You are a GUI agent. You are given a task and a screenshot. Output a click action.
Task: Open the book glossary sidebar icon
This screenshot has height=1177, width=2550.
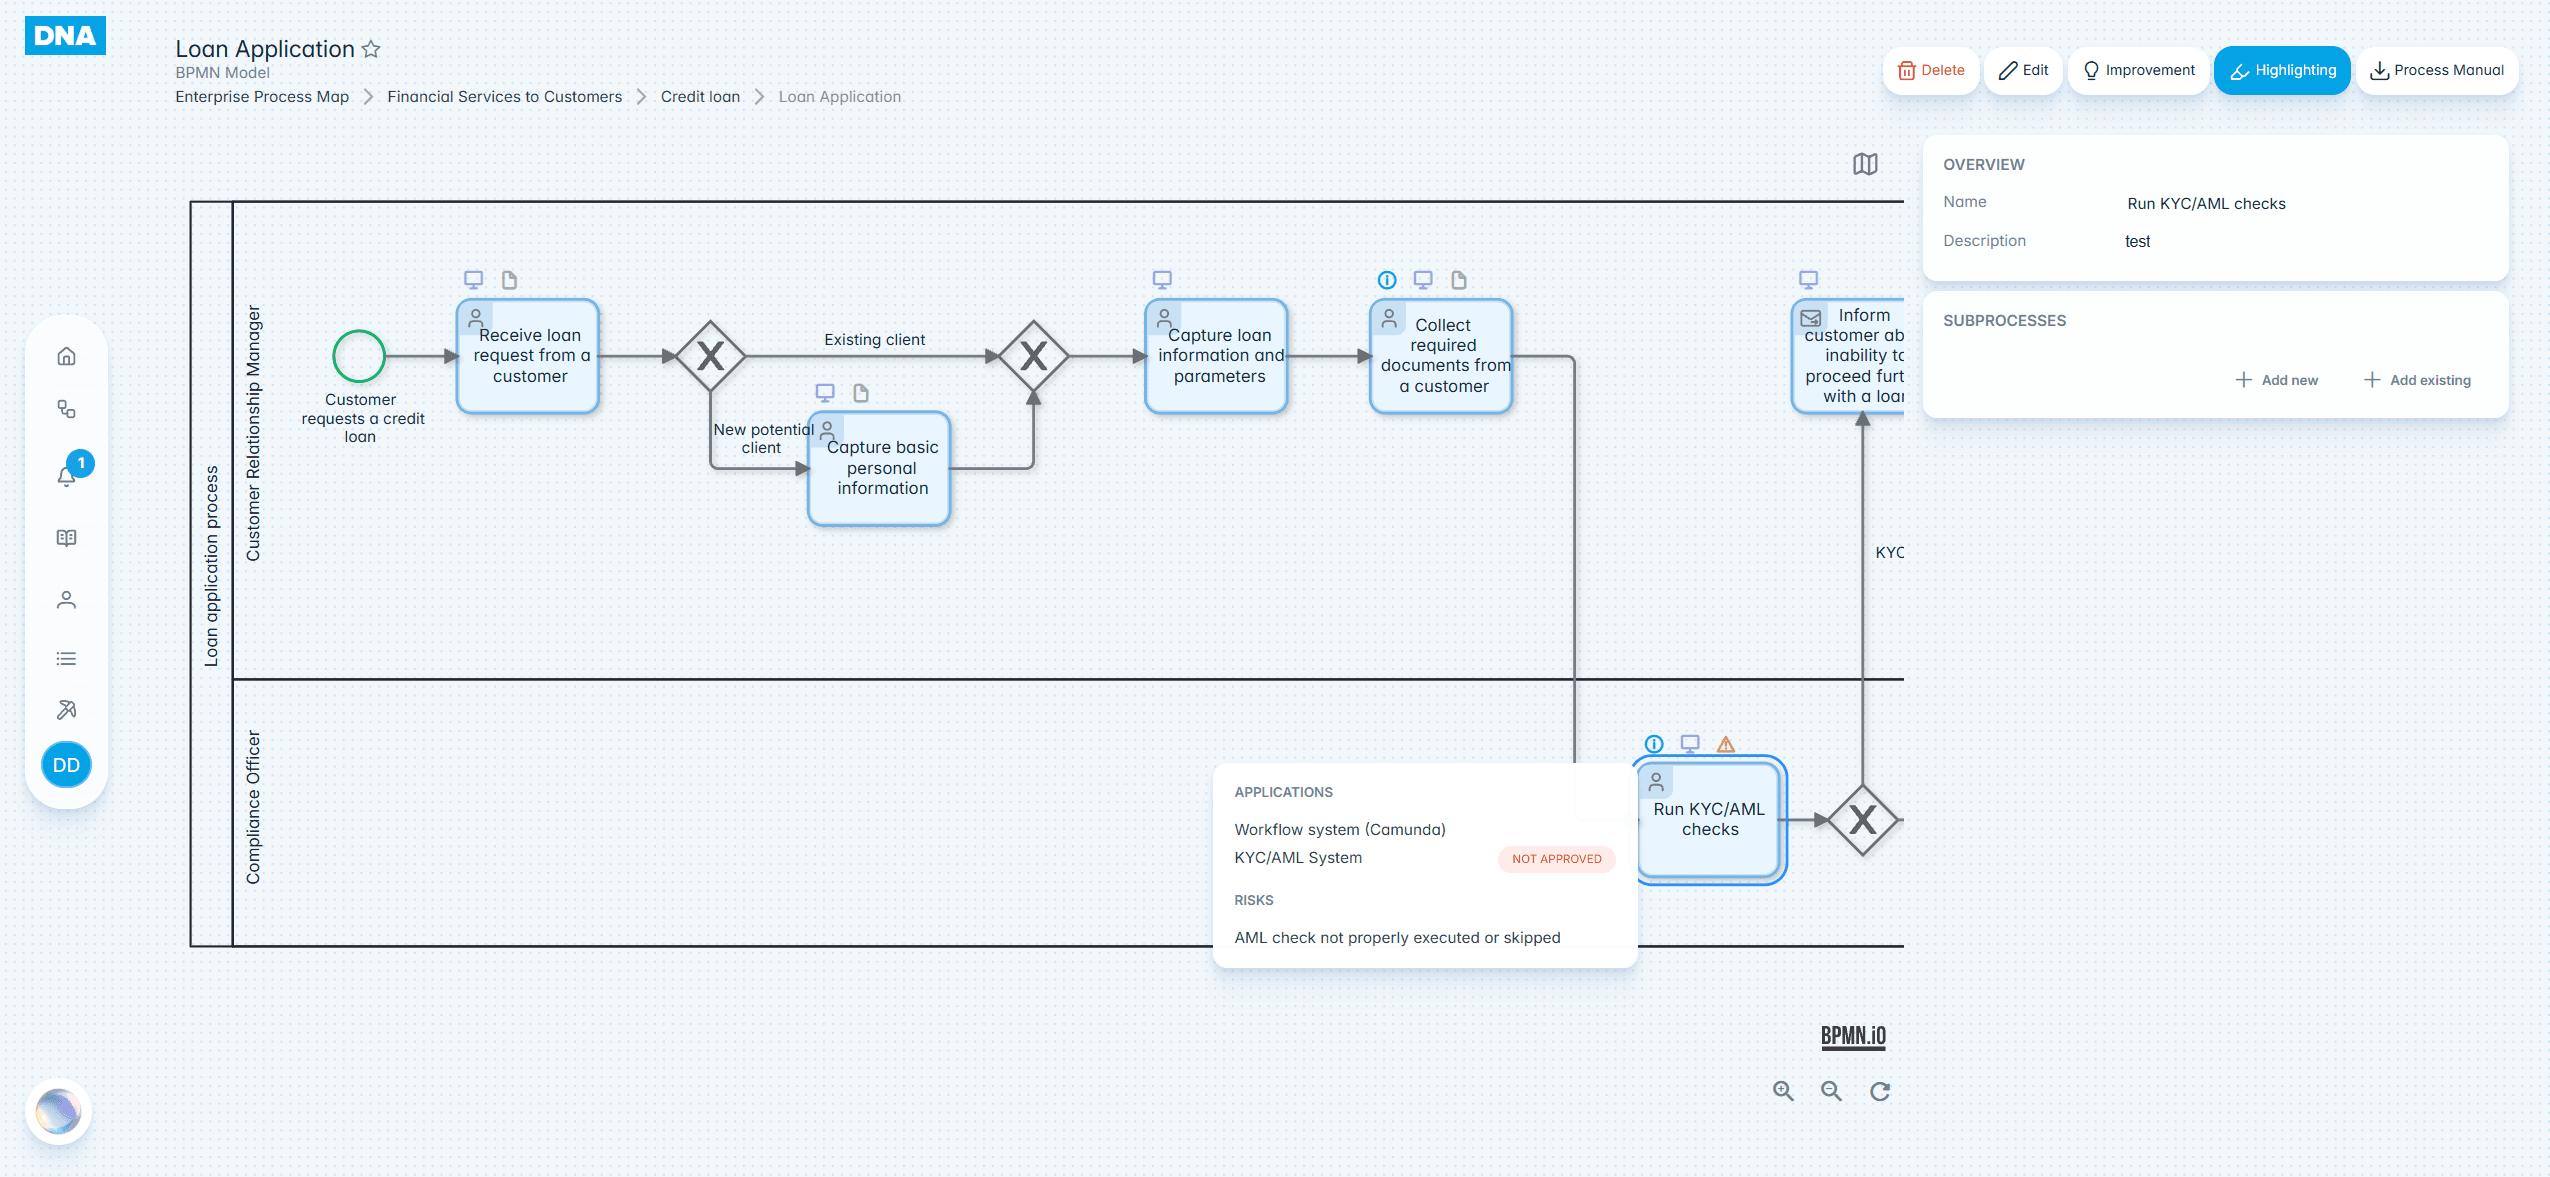(x=66, y=538)
